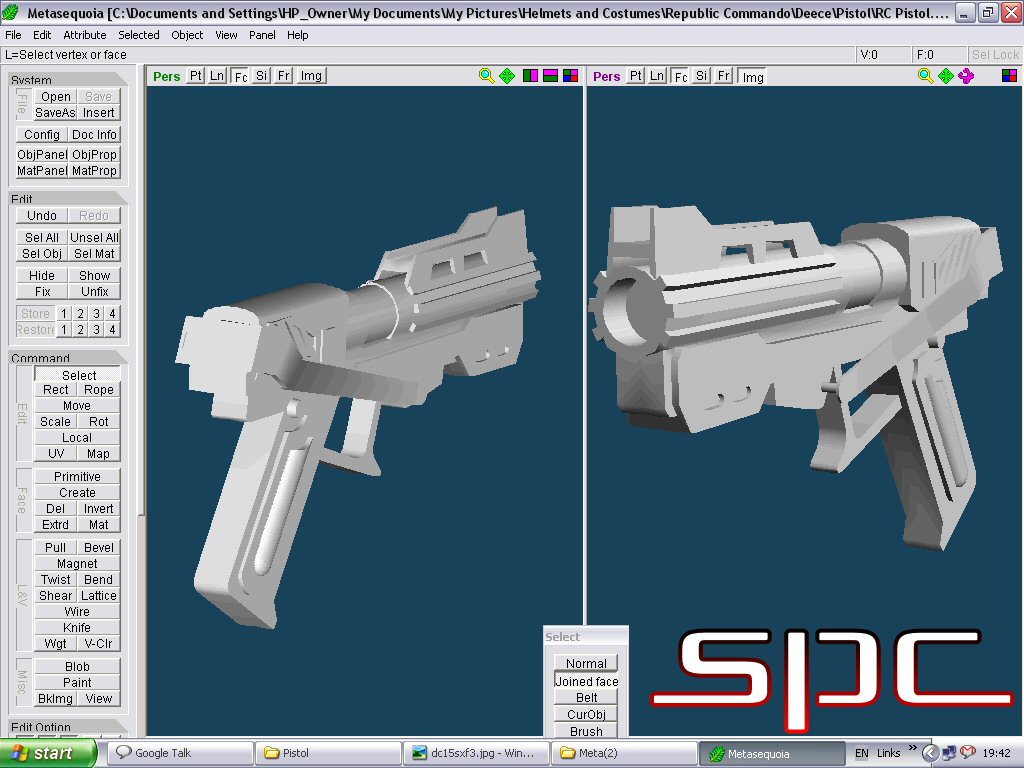Open dc15sxf3.jpg window from taskbar

[475, 753]
